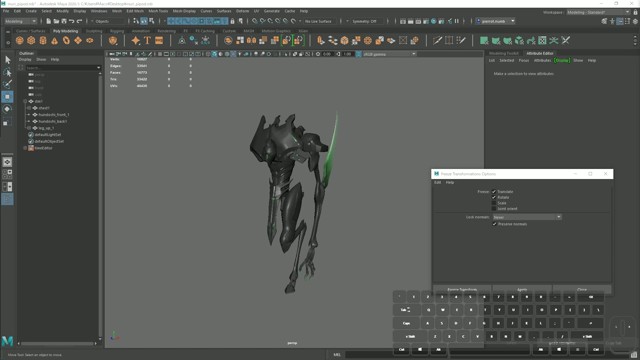Select the polygon sphere shelf icon
The image size is (640, 360).
(19, 40)
